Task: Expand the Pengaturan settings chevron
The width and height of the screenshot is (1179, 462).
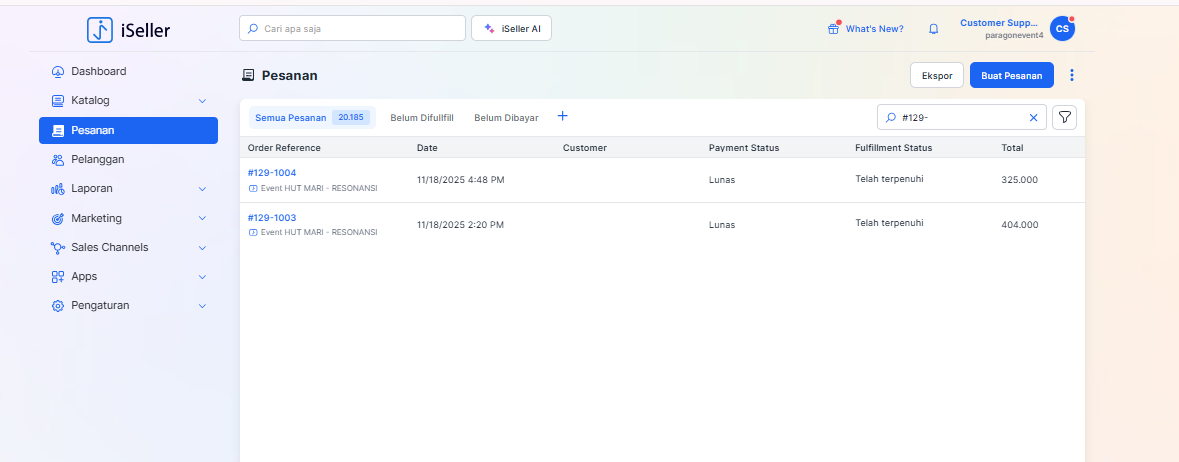Action: click(x=202, y=306)
